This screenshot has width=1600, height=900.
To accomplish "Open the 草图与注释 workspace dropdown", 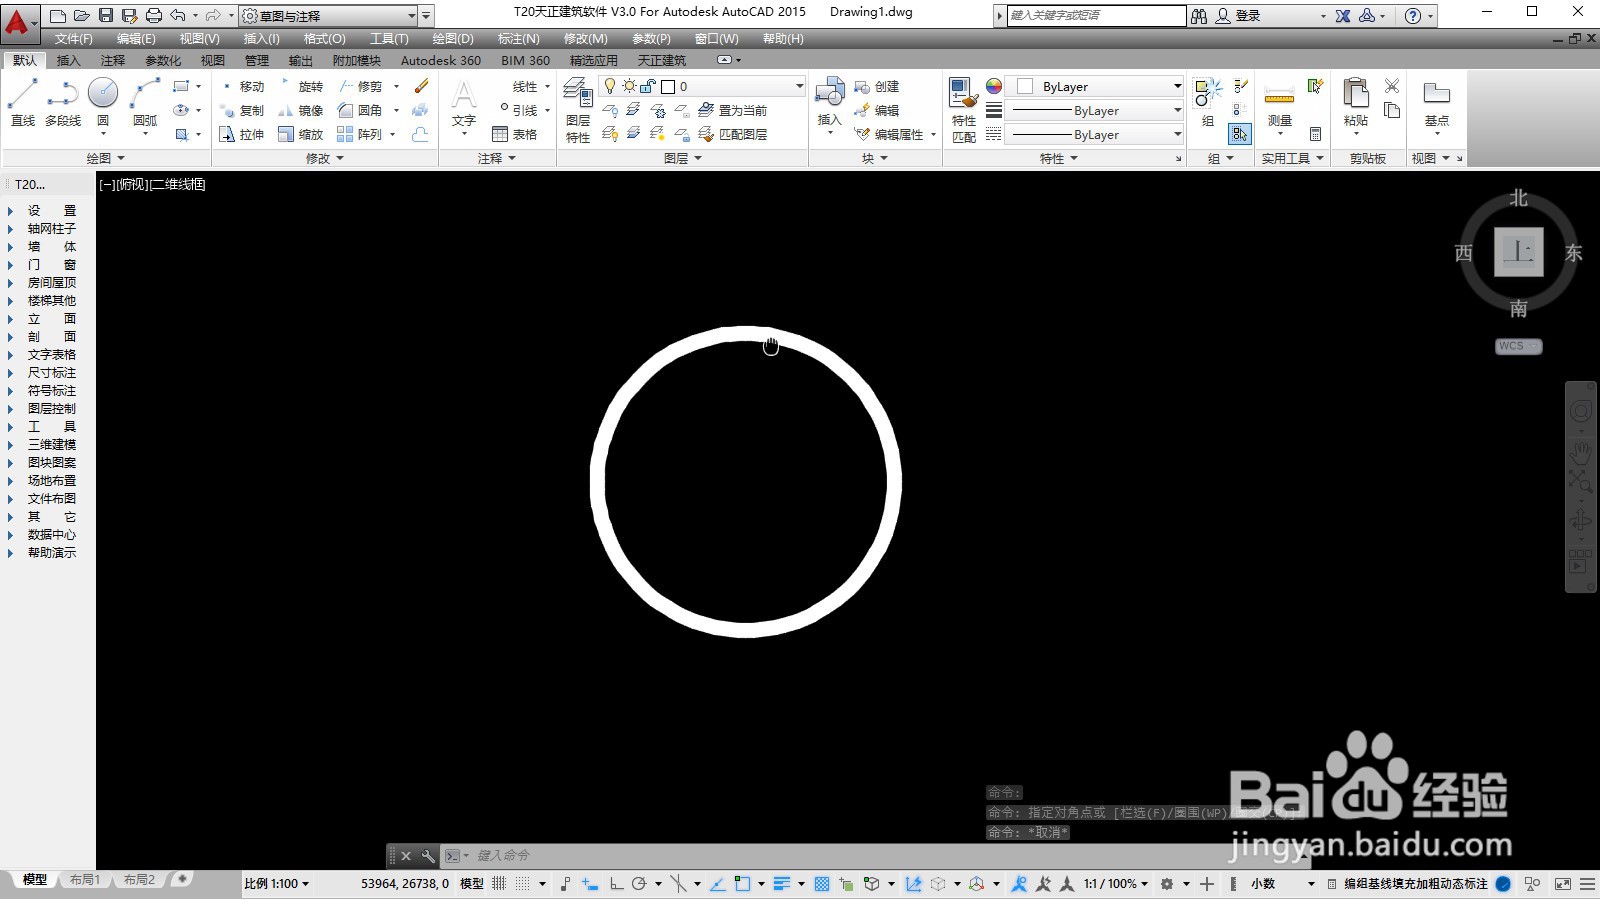I will click(x=328, y=15).
